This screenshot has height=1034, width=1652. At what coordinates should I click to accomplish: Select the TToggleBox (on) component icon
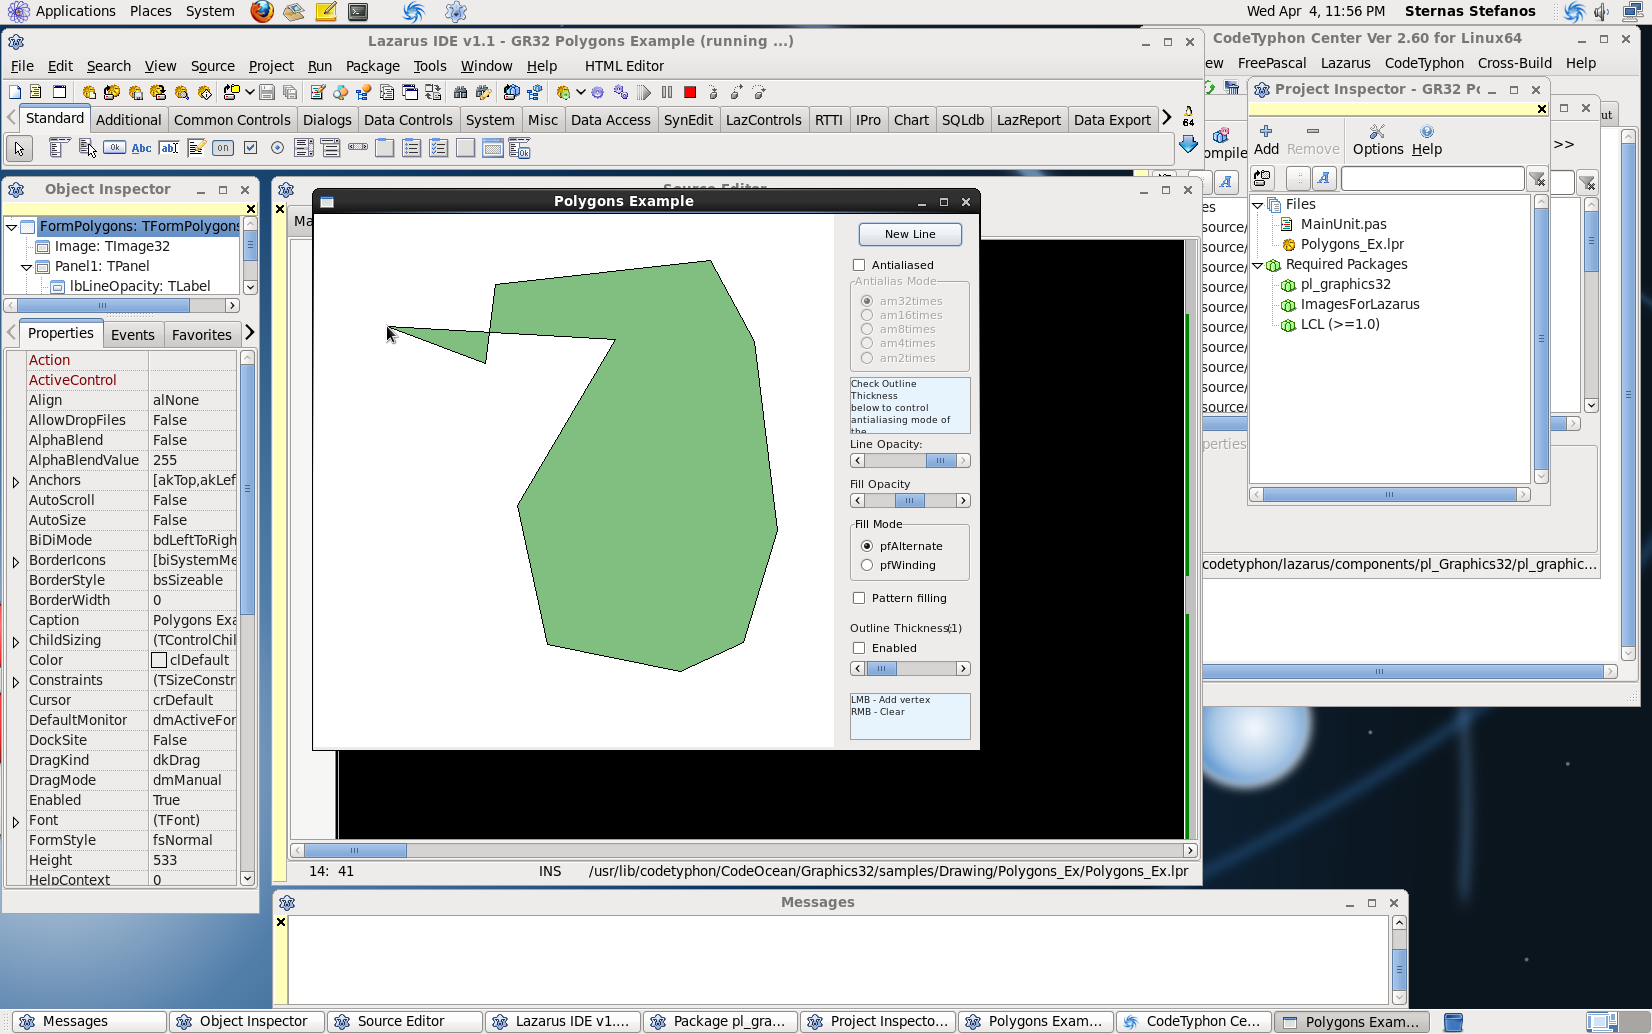pyautogui.click(x=223, y=148)
